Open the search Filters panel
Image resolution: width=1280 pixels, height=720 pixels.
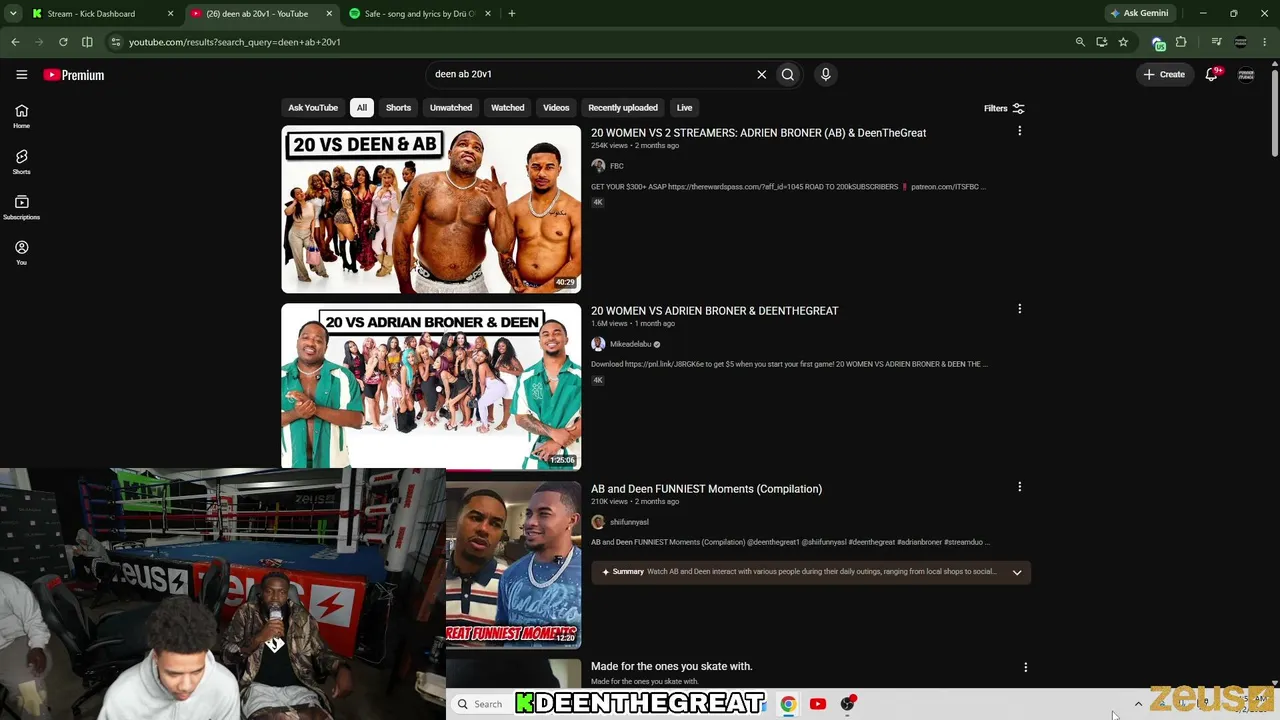coord(1004,108)
